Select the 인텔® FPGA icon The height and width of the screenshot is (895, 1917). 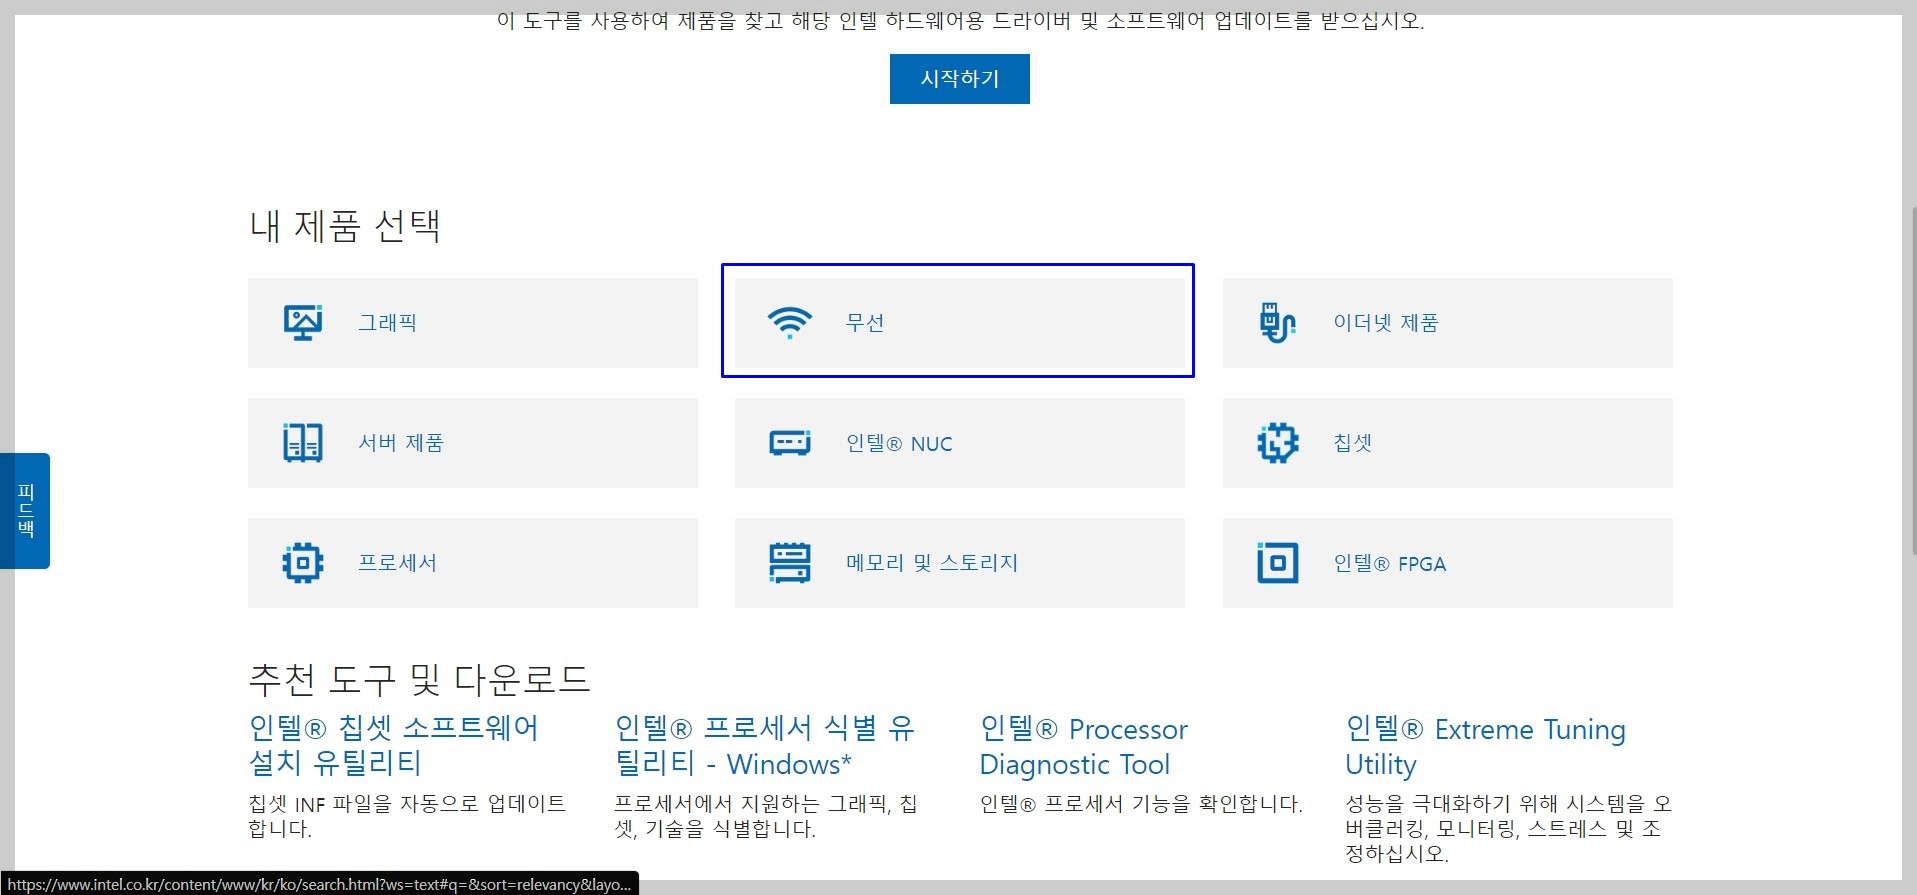[1277, 563]
